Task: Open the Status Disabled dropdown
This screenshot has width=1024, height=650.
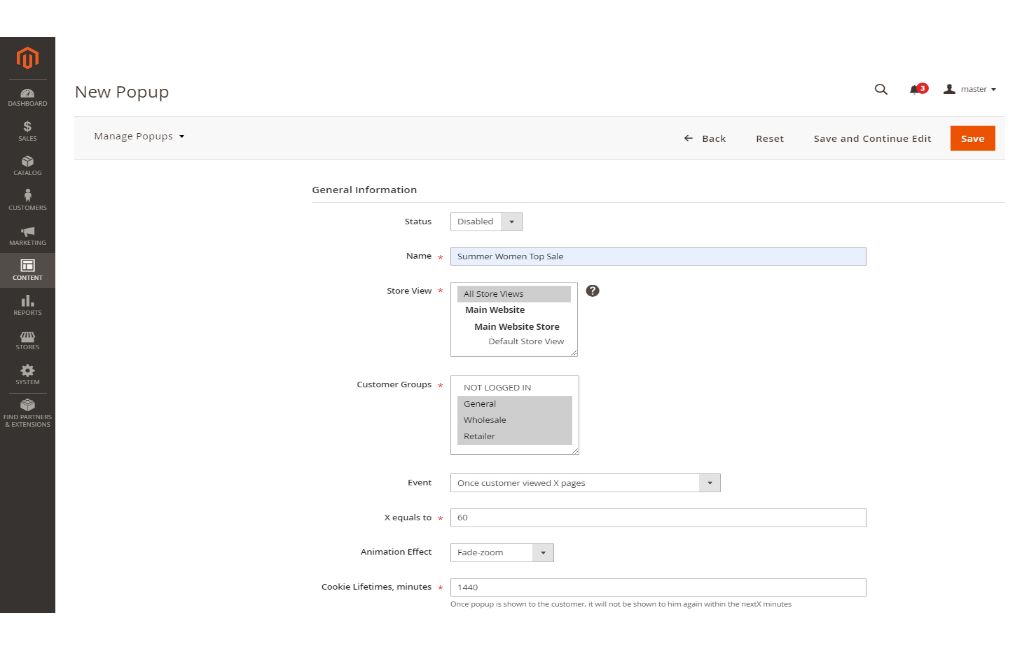Action: 486,221
